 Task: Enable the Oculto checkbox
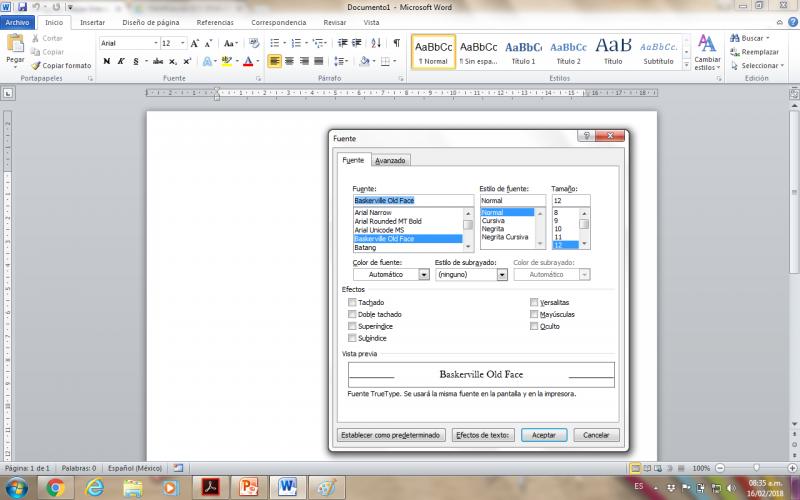(534, 326)
